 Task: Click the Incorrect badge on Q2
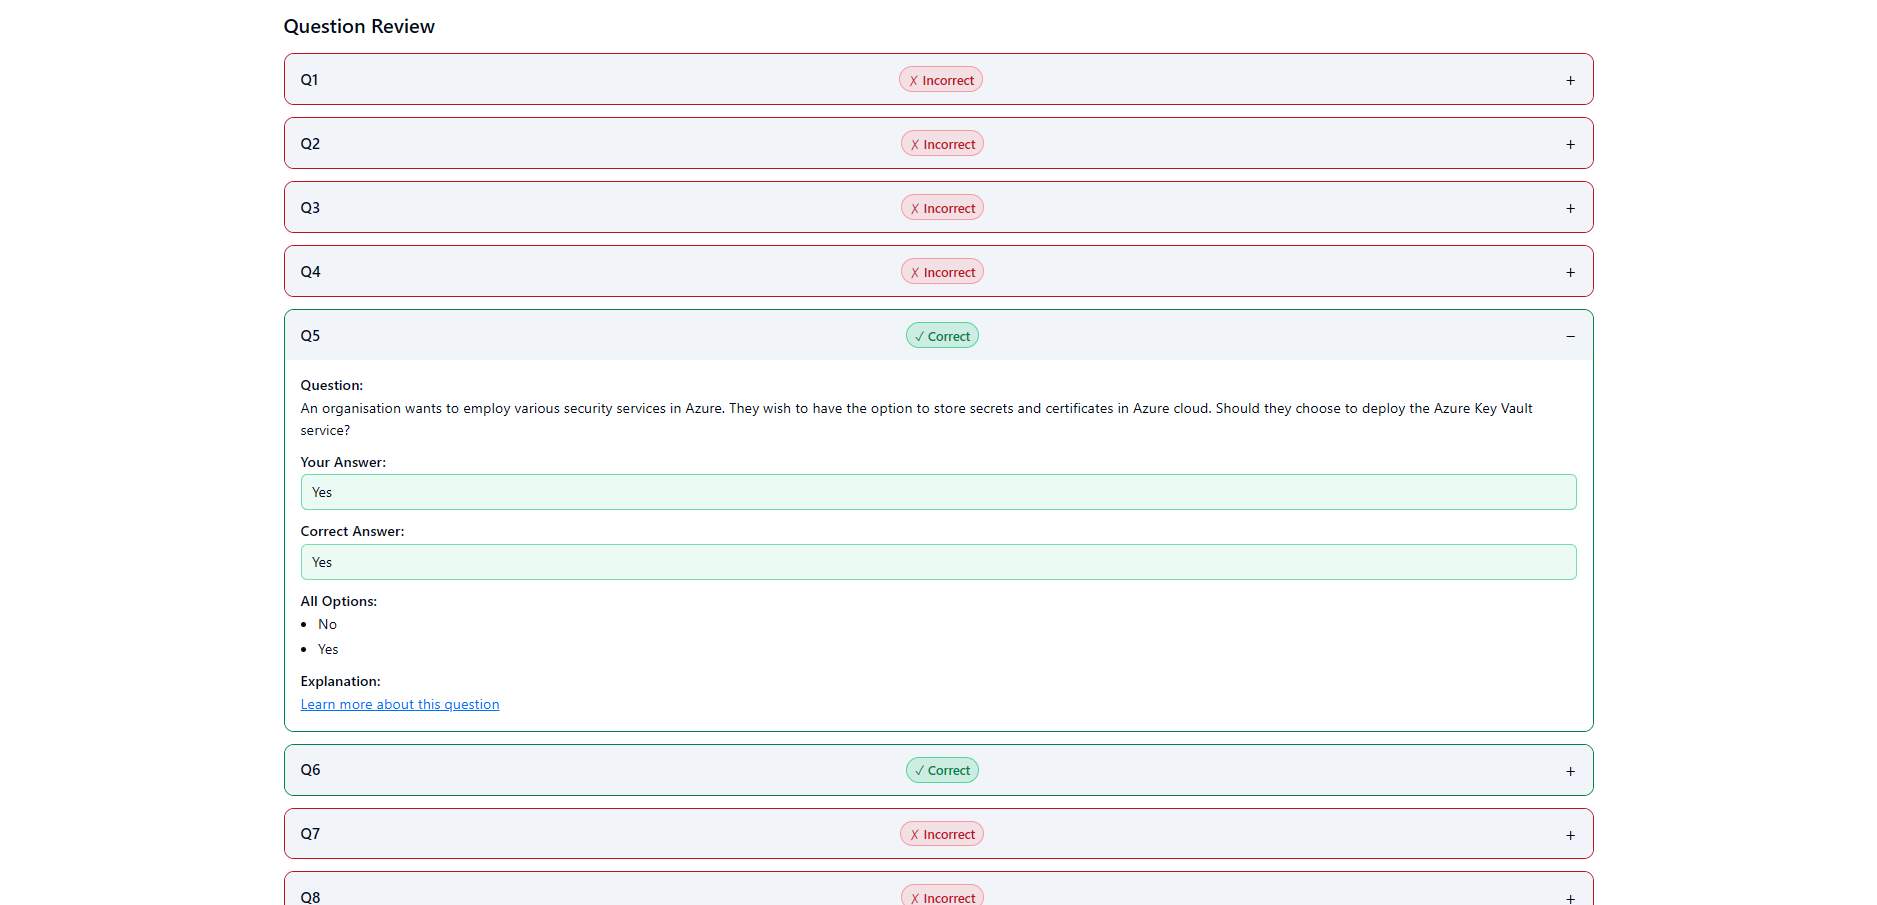coord(942,144)
